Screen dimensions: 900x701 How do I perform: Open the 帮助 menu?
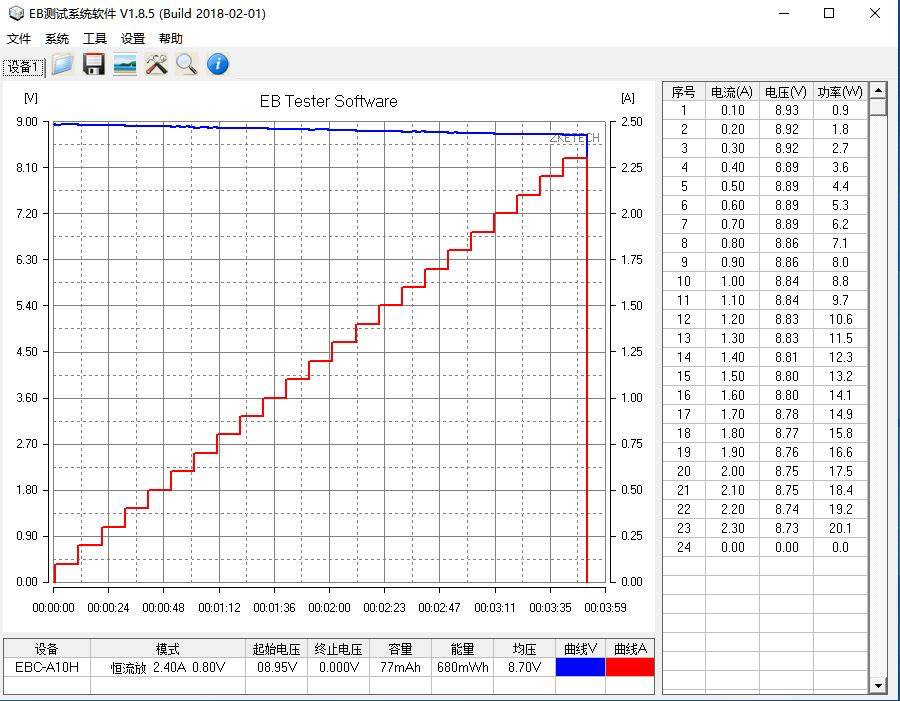171,39
